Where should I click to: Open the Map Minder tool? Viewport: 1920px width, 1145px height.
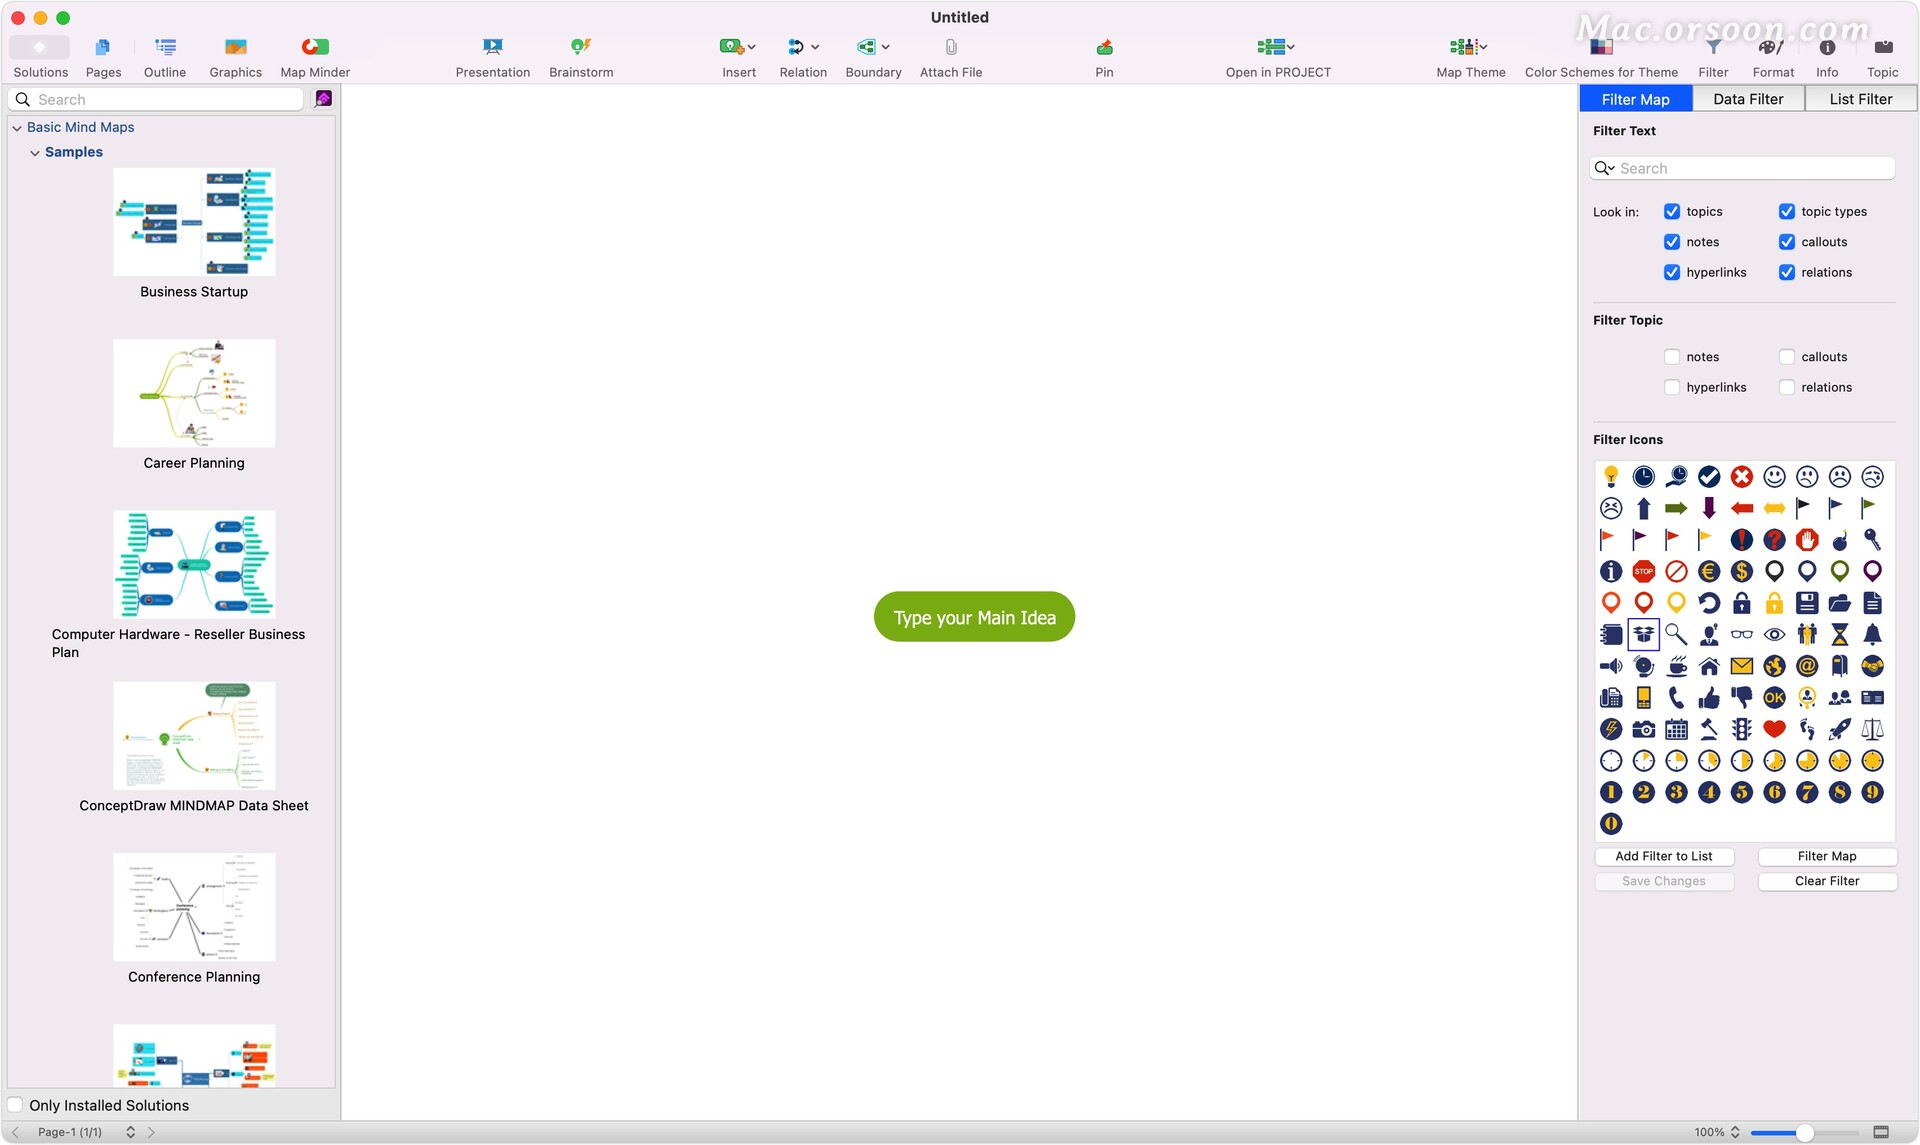[315, 47]
